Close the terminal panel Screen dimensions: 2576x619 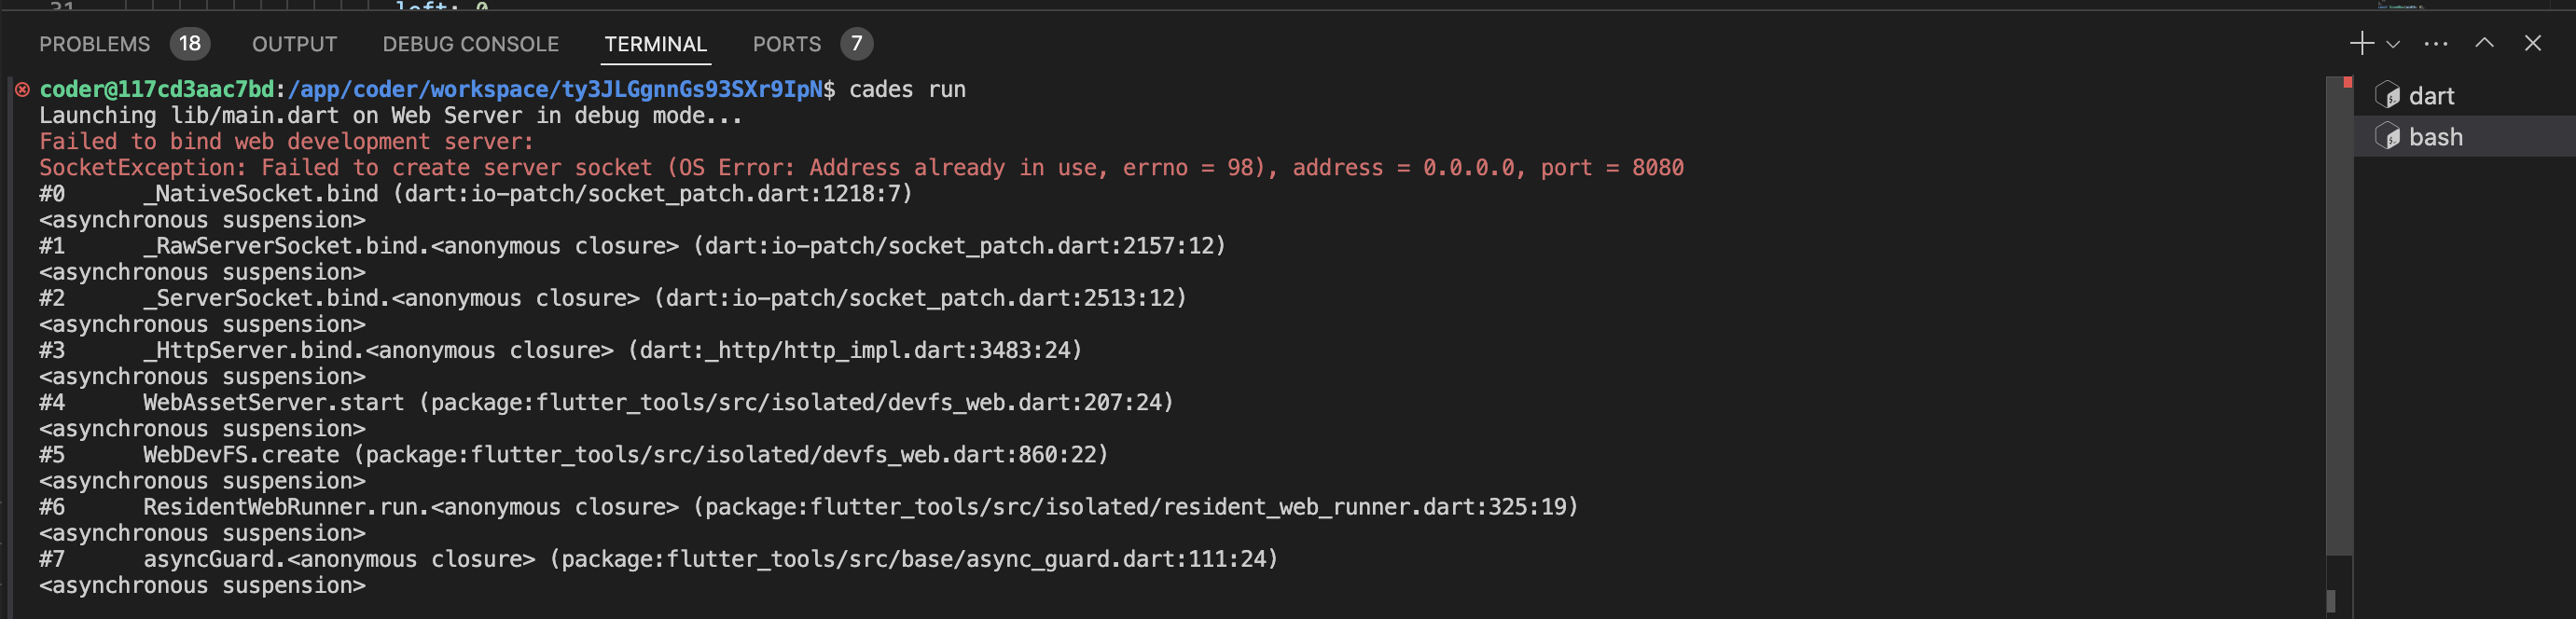click(2532, 43)
